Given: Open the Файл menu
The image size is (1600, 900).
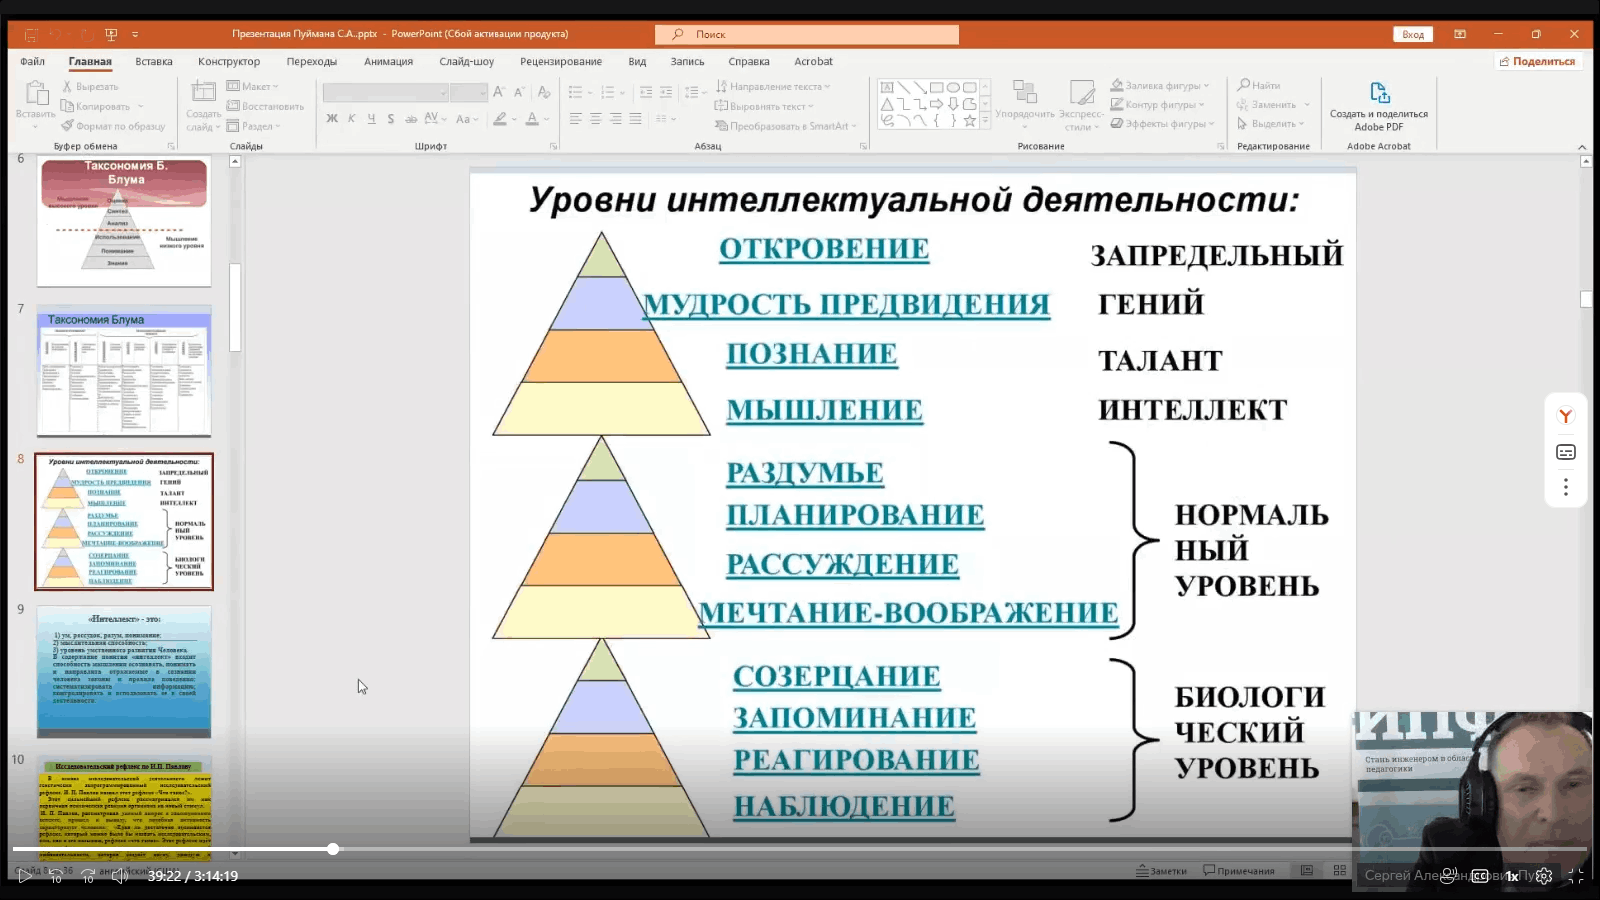Looking at the screenshot, I should [32, 61].
